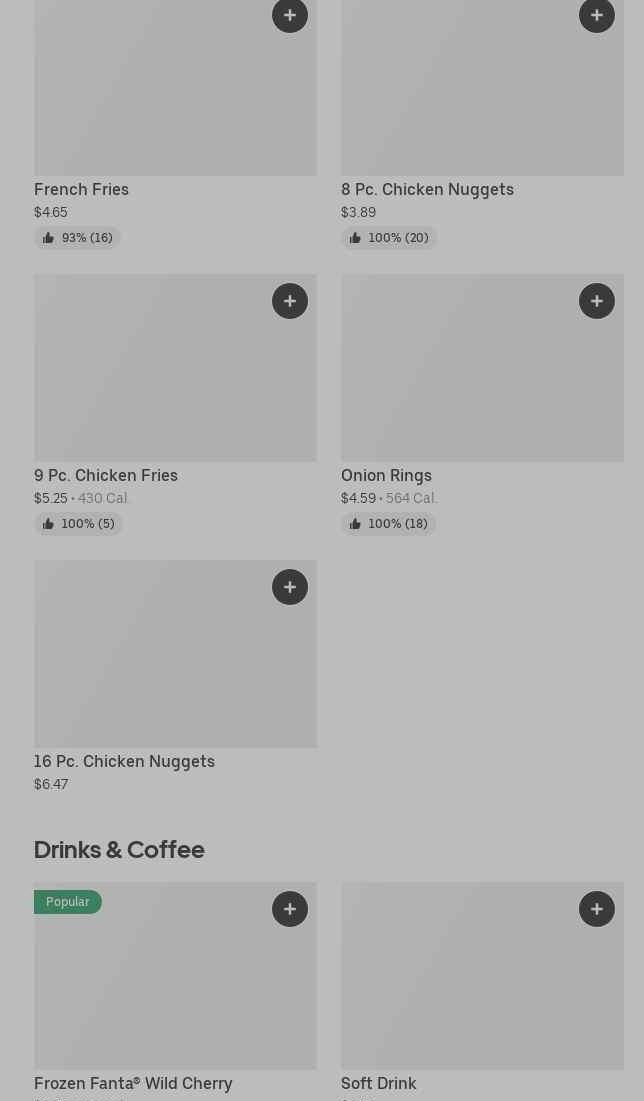Open the Onion Rings item title

coord(386,475)
